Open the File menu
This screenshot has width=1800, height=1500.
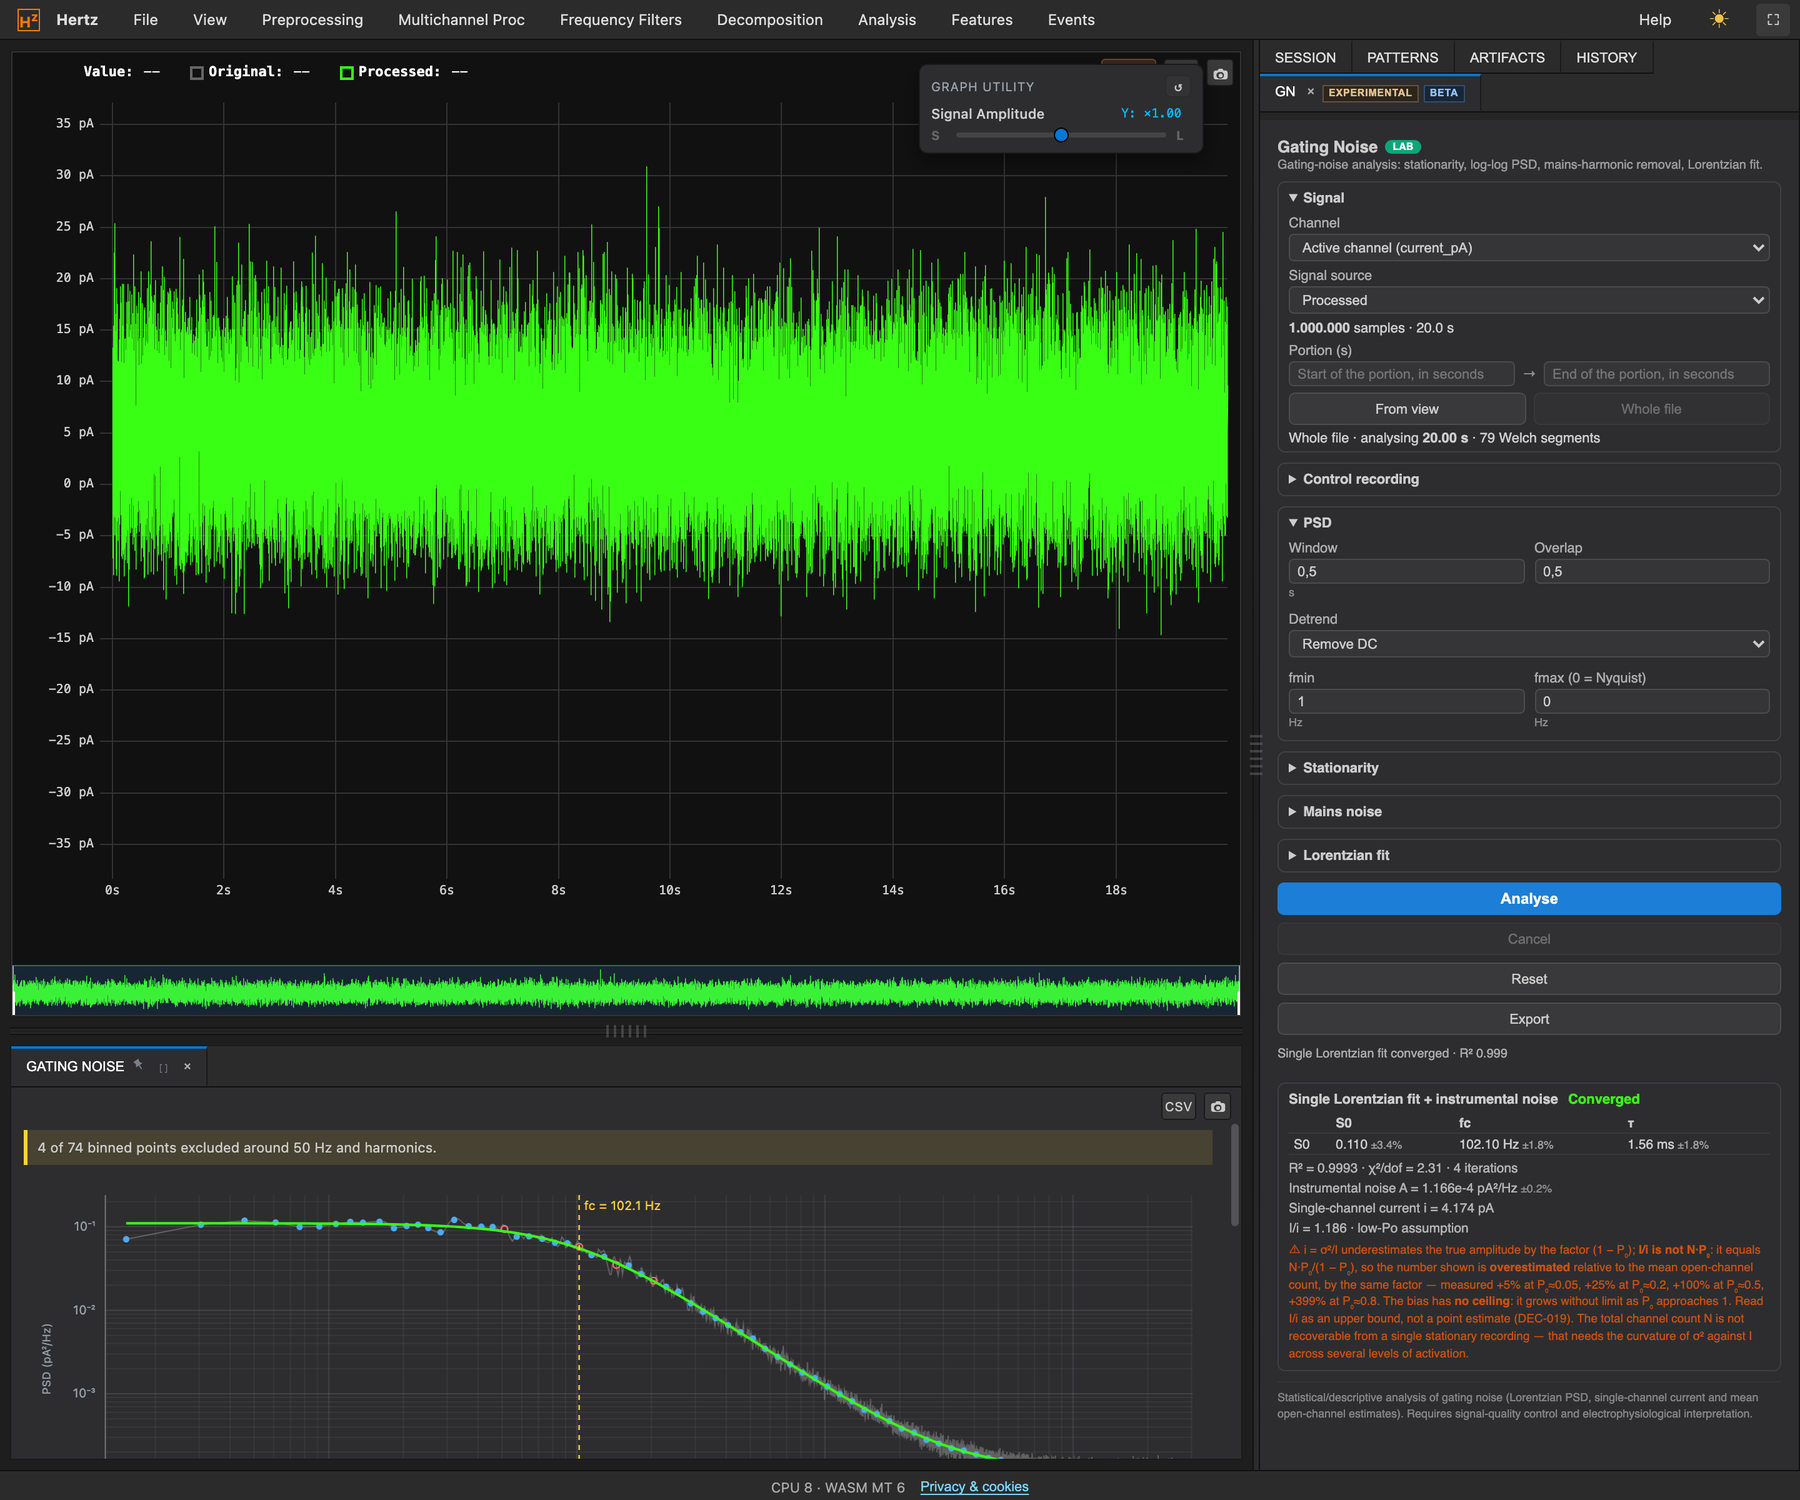coord(146,20)
